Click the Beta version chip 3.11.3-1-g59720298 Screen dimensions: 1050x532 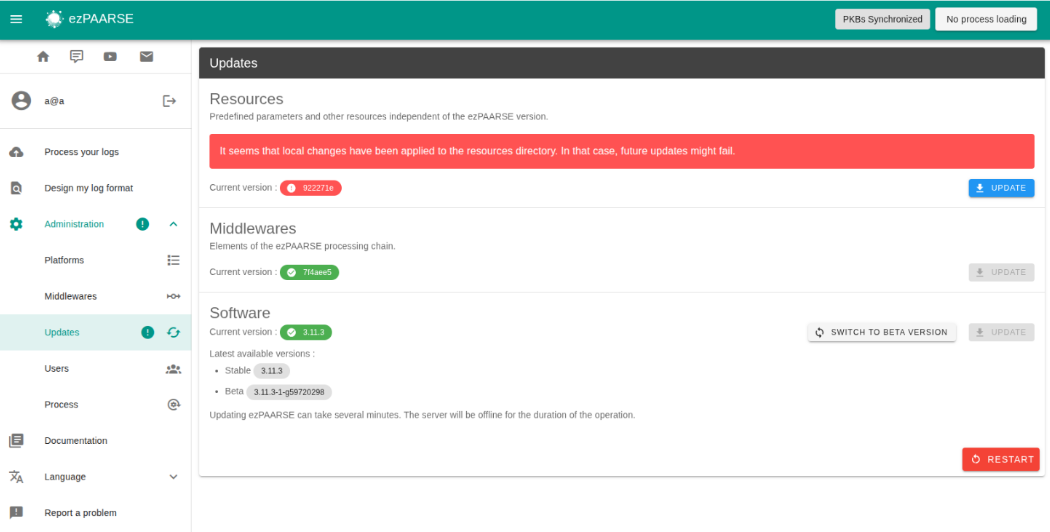click(x=289, y=392)
